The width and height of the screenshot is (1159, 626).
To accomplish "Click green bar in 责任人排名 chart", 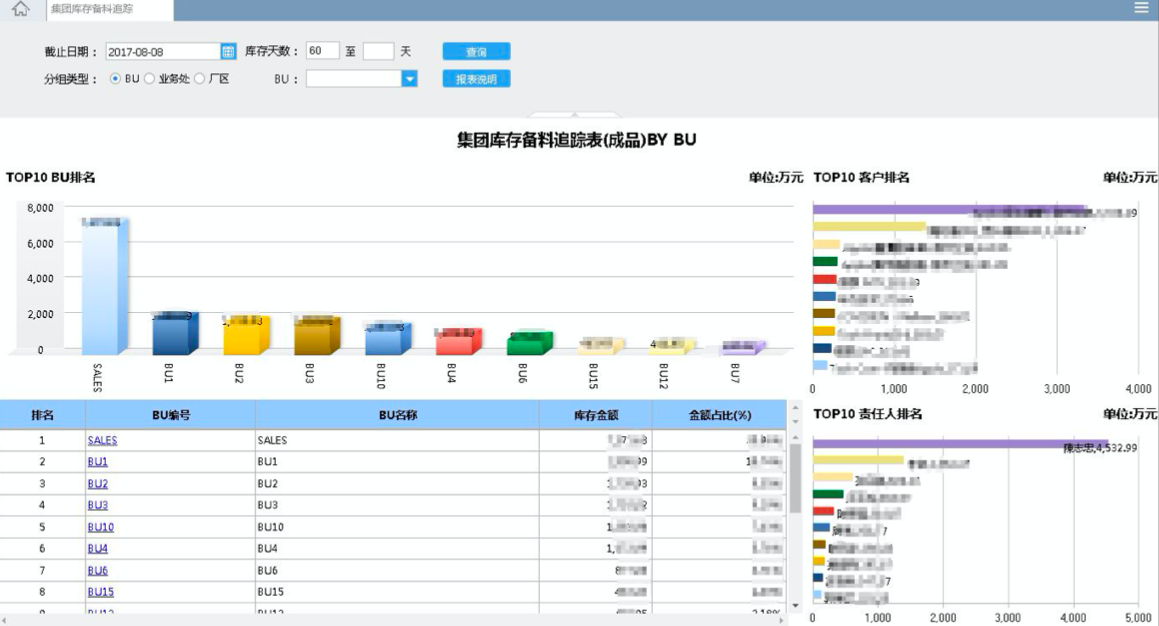I will point(828,494).
